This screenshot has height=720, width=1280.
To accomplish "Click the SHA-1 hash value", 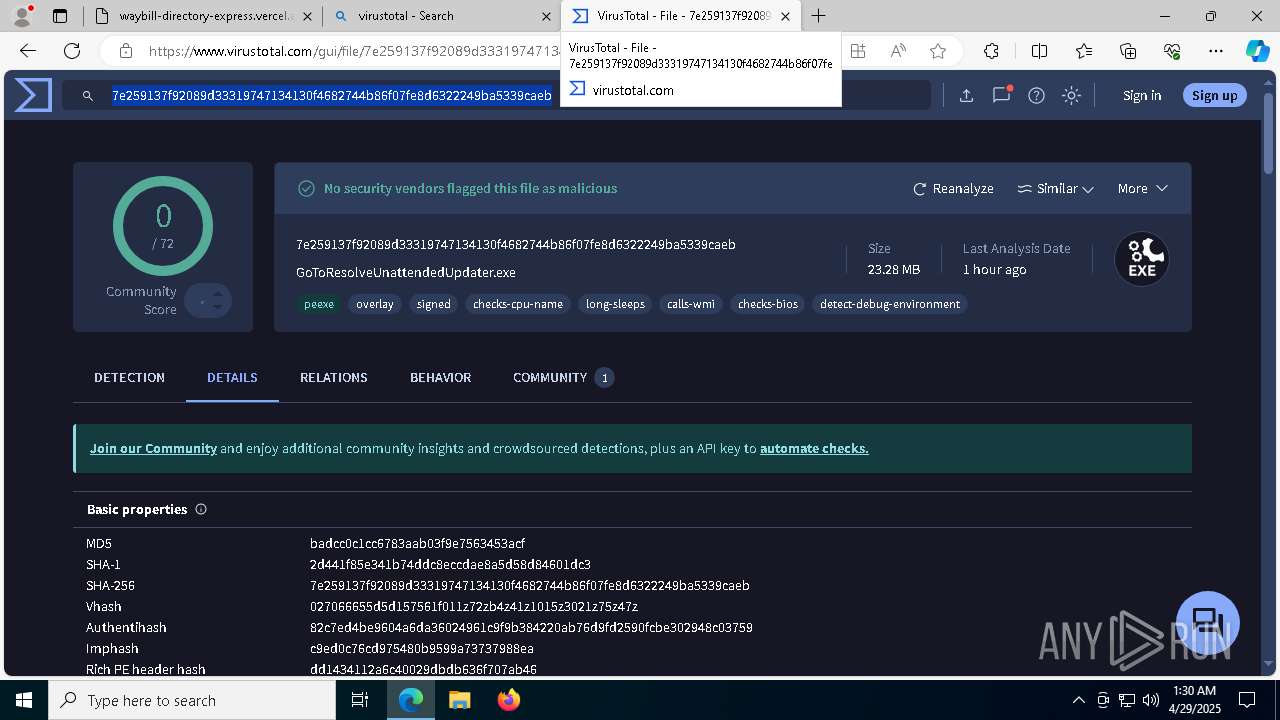I will coord(450,565).
